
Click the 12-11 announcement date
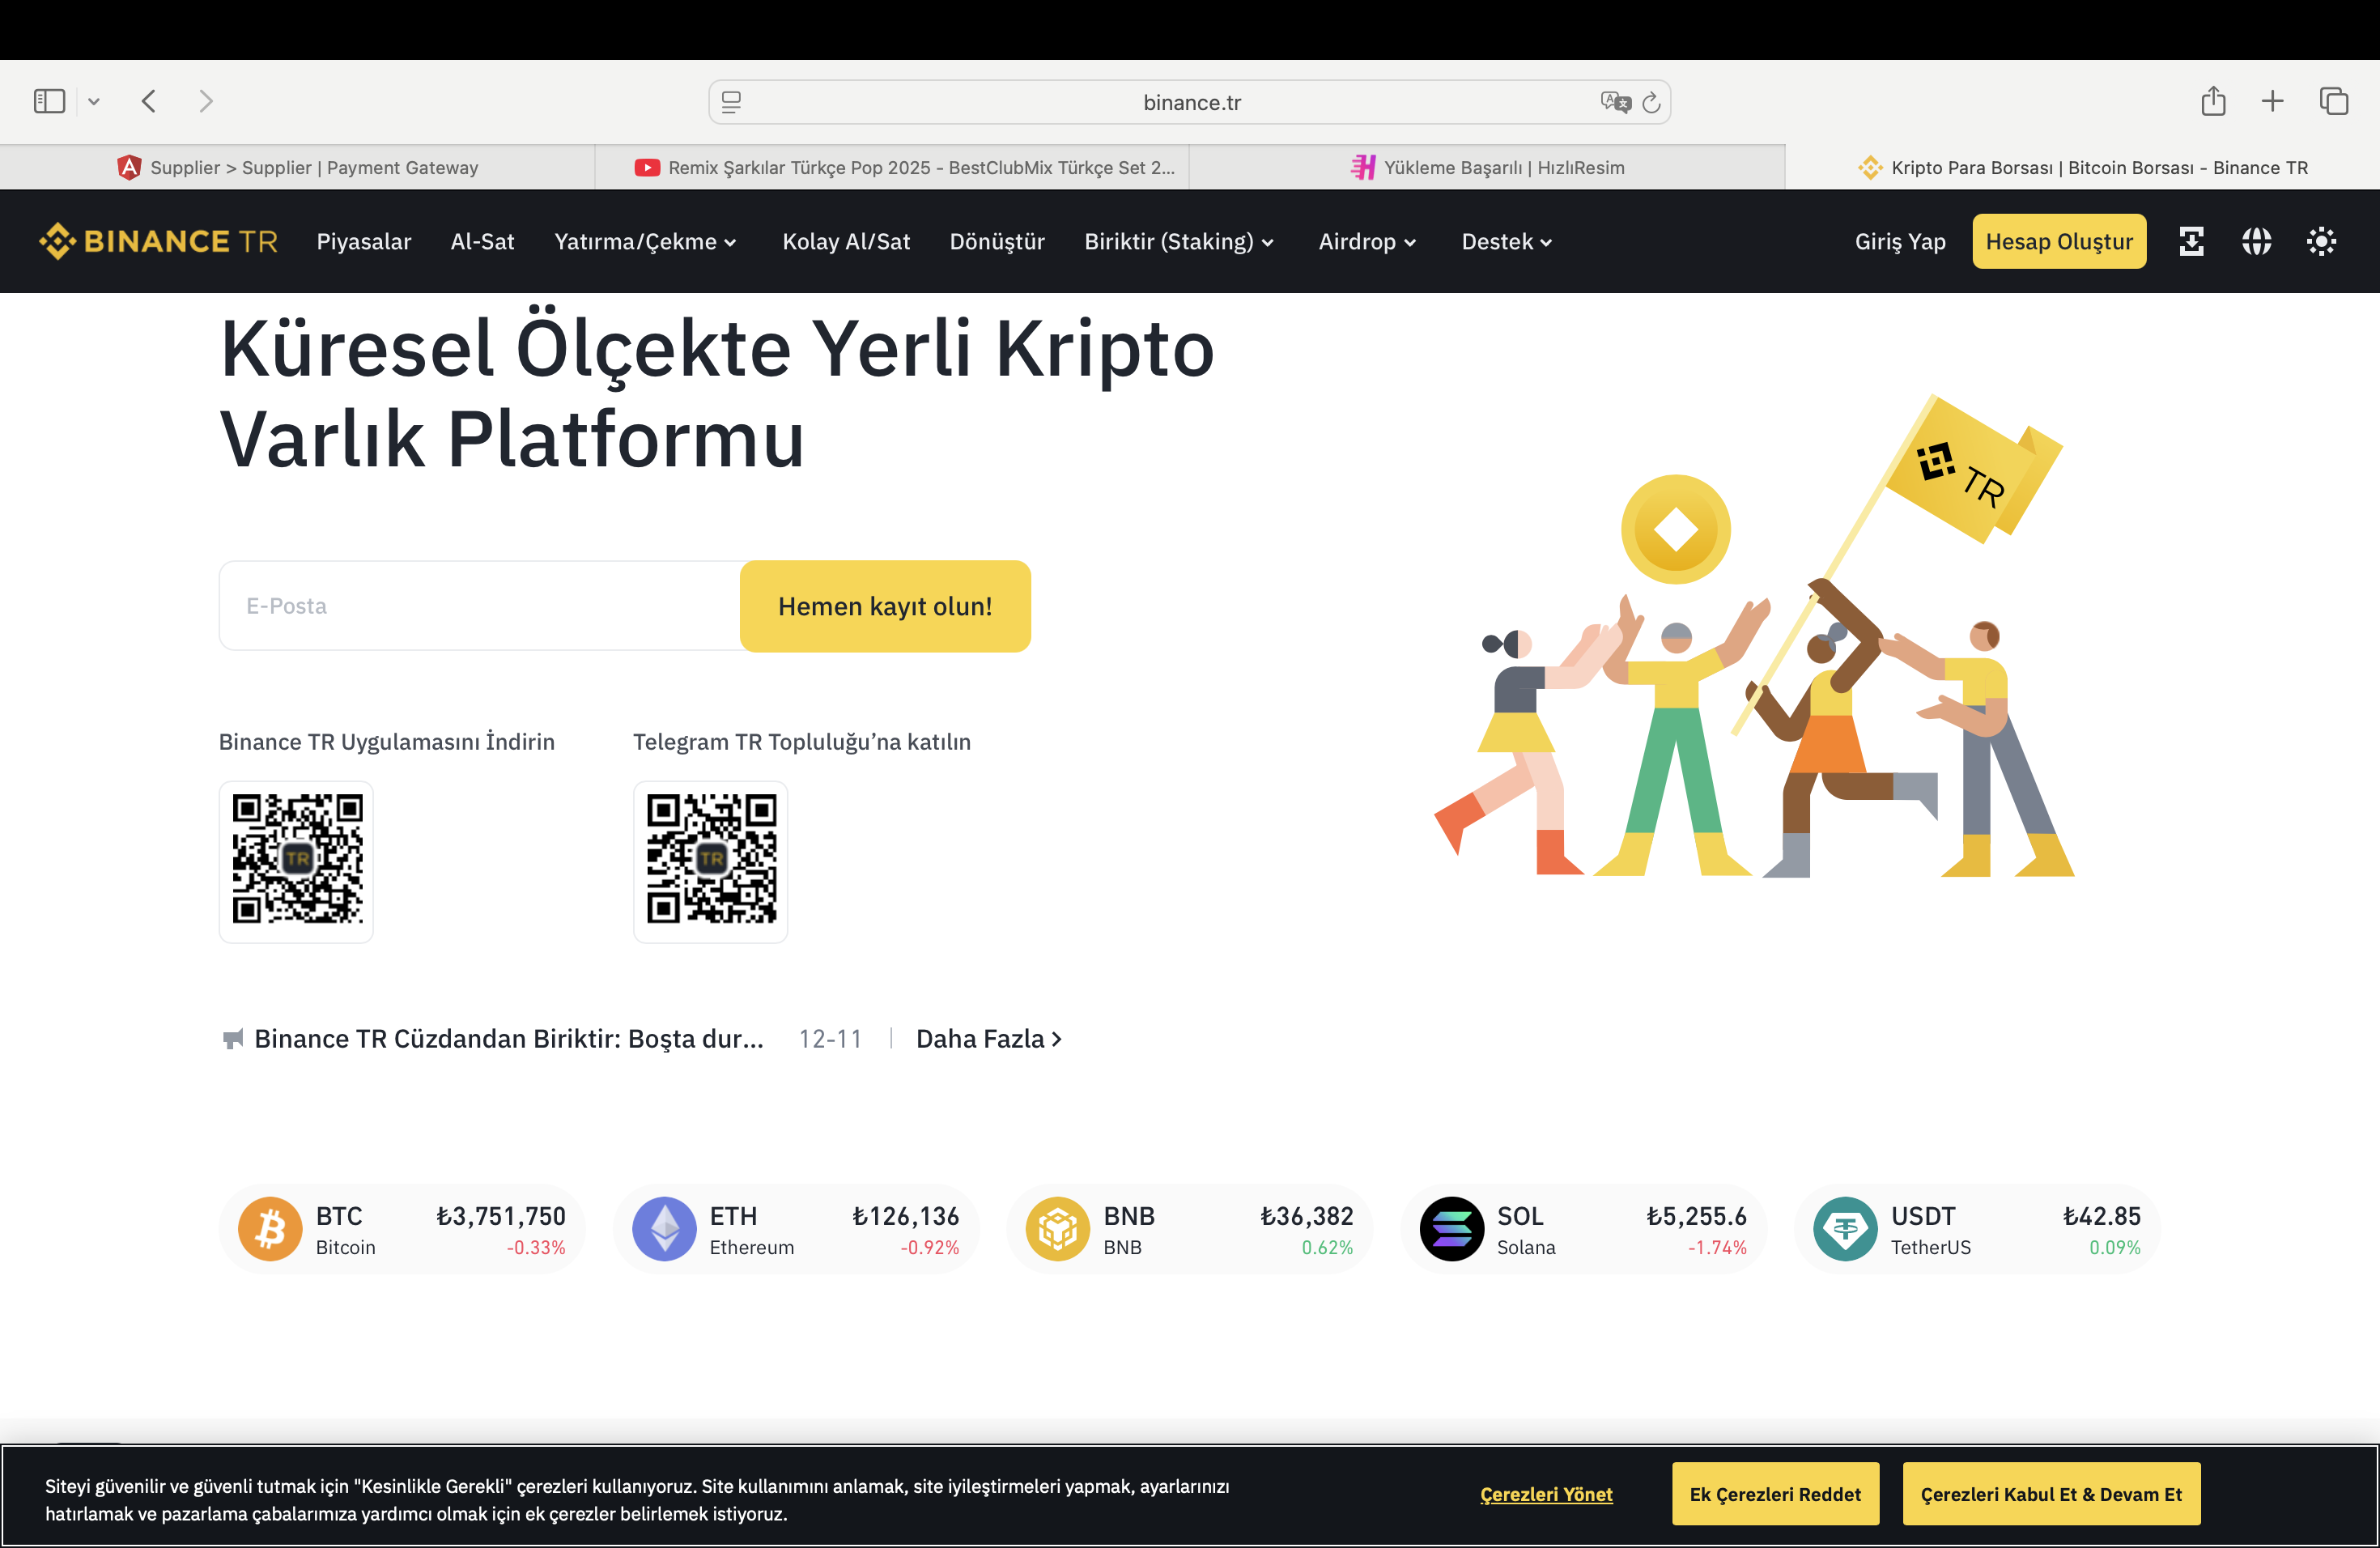[x=830, y=1039]
